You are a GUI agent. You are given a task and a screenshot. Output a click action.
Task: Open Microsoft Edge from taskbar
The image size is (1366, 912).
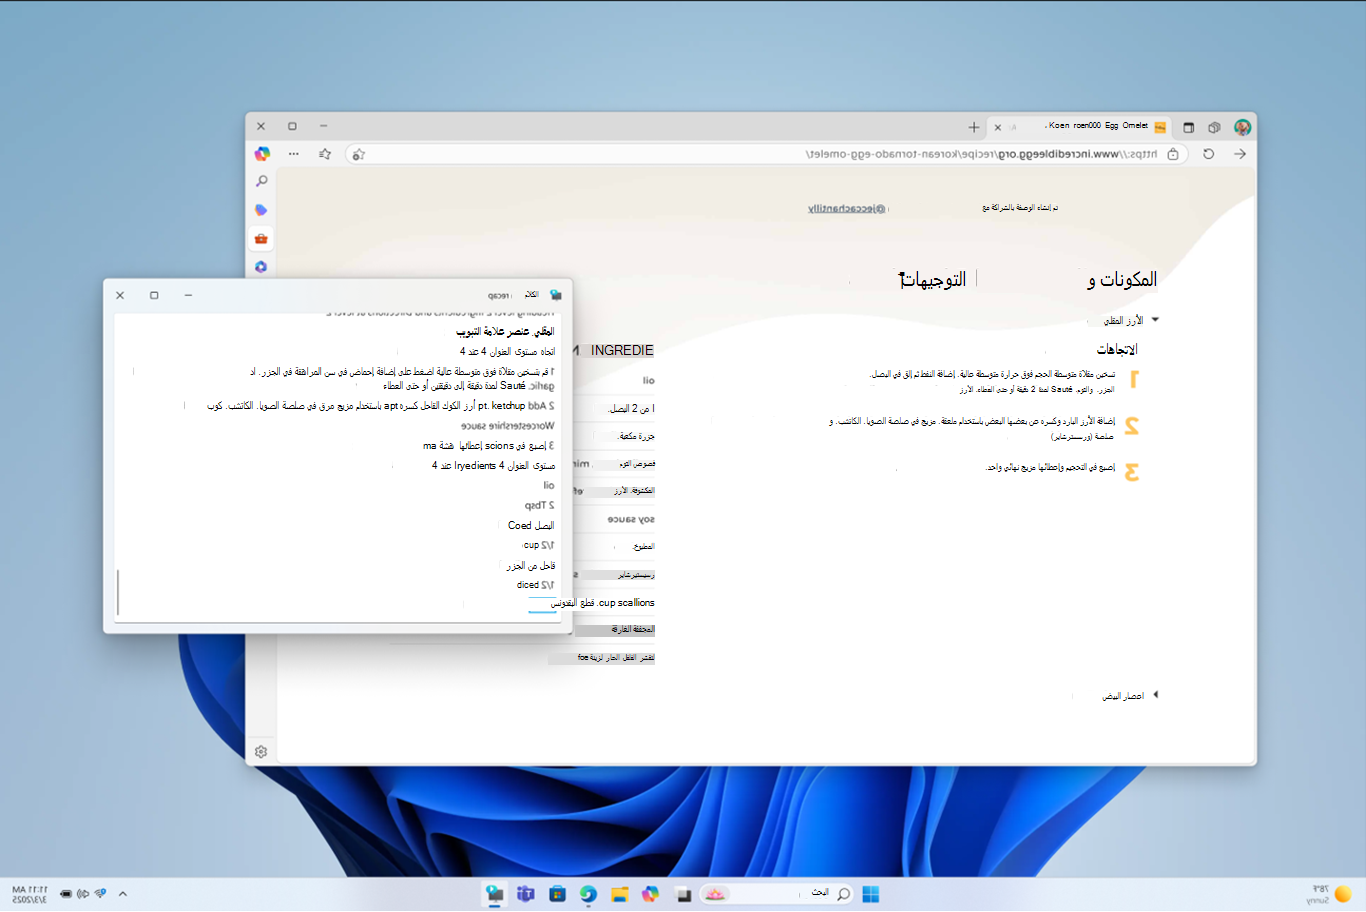pyautogui.click(x=588, y=894)
